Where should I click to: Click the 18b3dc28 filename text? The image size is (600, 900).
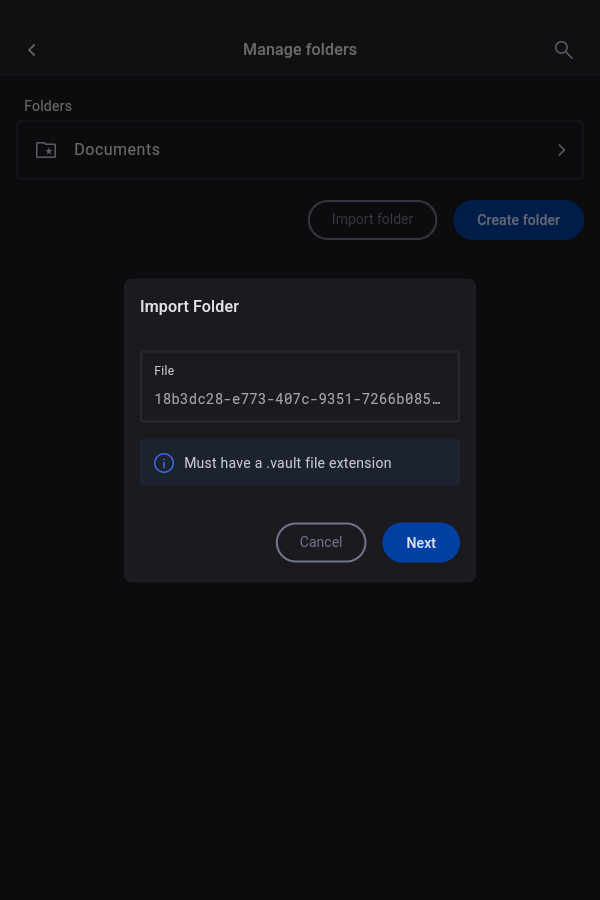[297, 399]
